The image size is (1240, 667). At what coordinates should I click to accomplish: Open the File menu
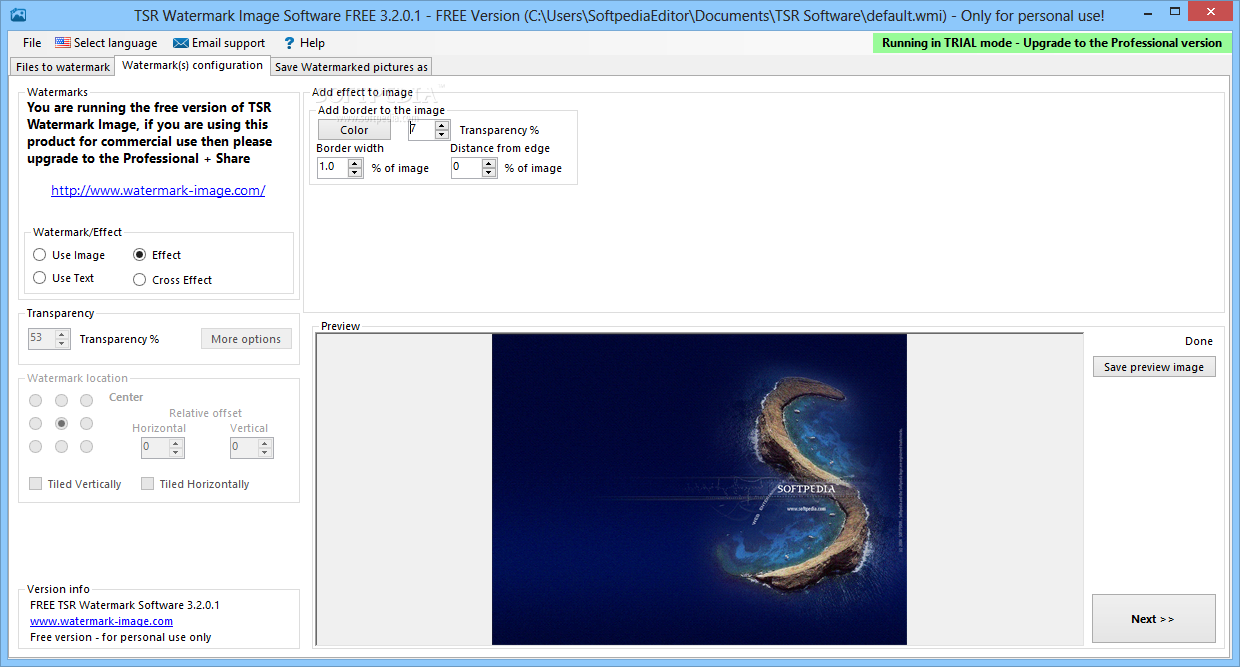[x=32, y=43]
